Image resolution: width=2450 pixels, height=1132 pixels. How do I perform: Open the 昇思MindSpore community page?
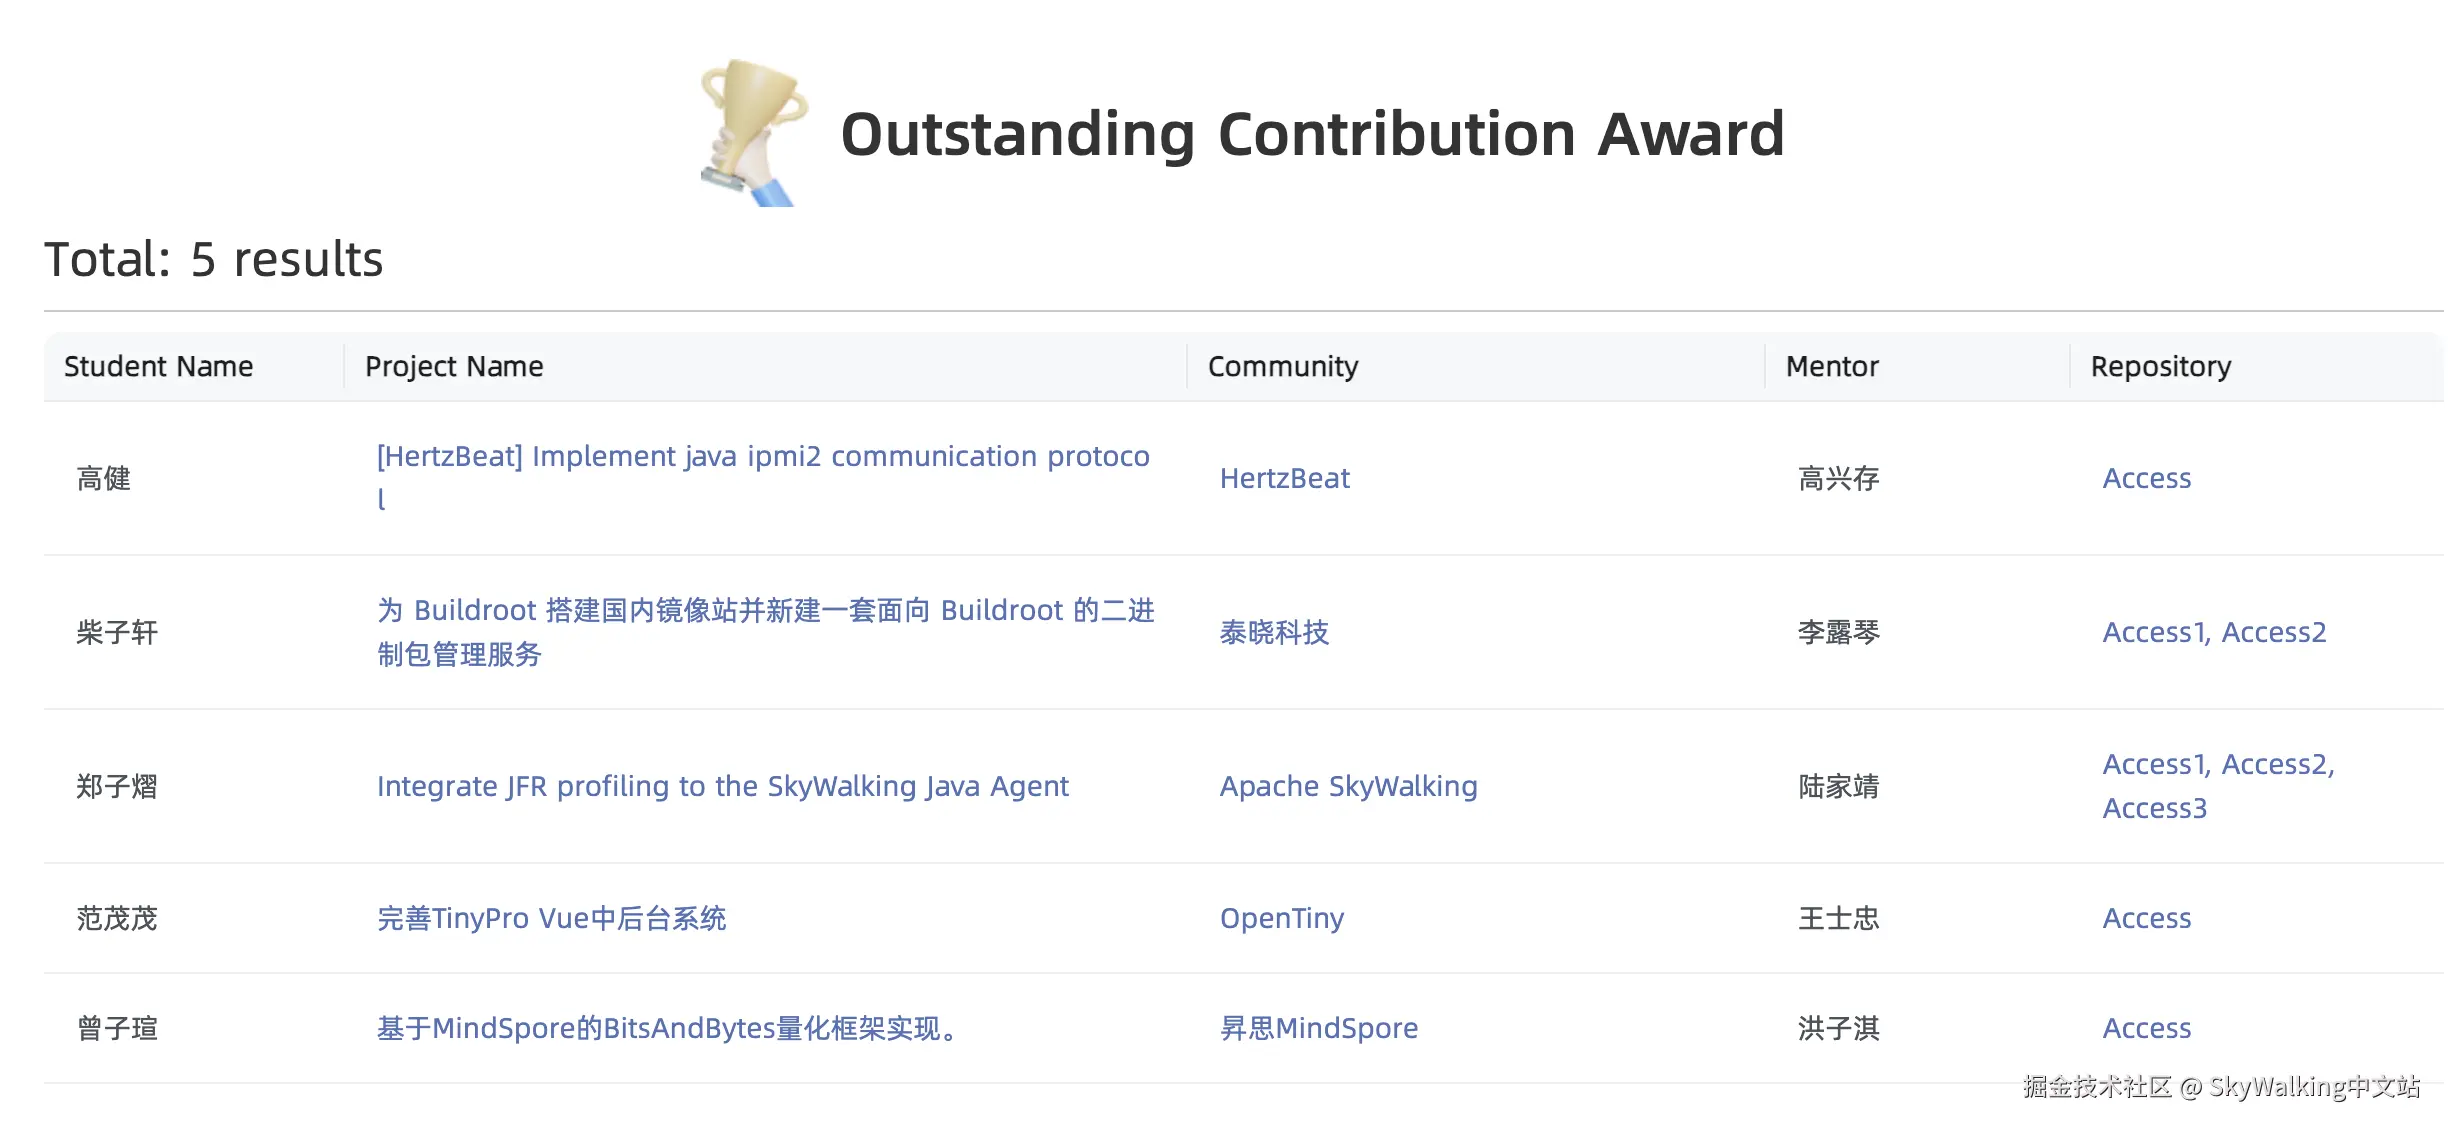click(x=1320, y=1028)
